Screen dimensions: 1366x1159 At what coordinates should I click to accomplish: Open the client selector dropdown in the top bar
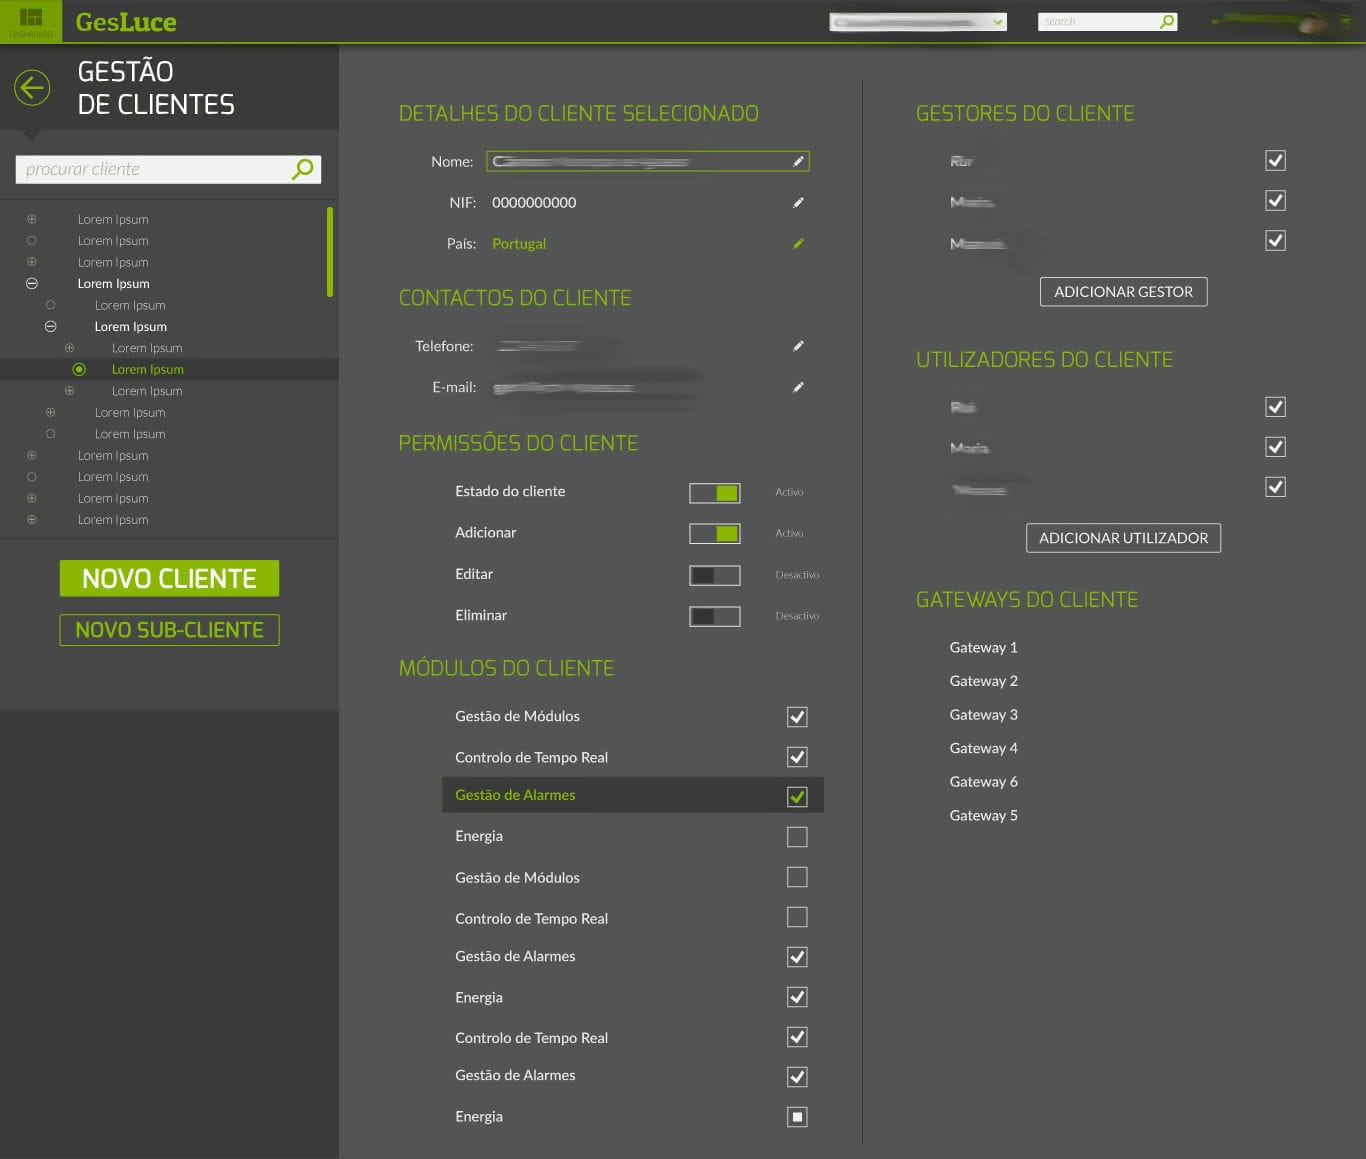pyautogui.click(x=996, y=20)
